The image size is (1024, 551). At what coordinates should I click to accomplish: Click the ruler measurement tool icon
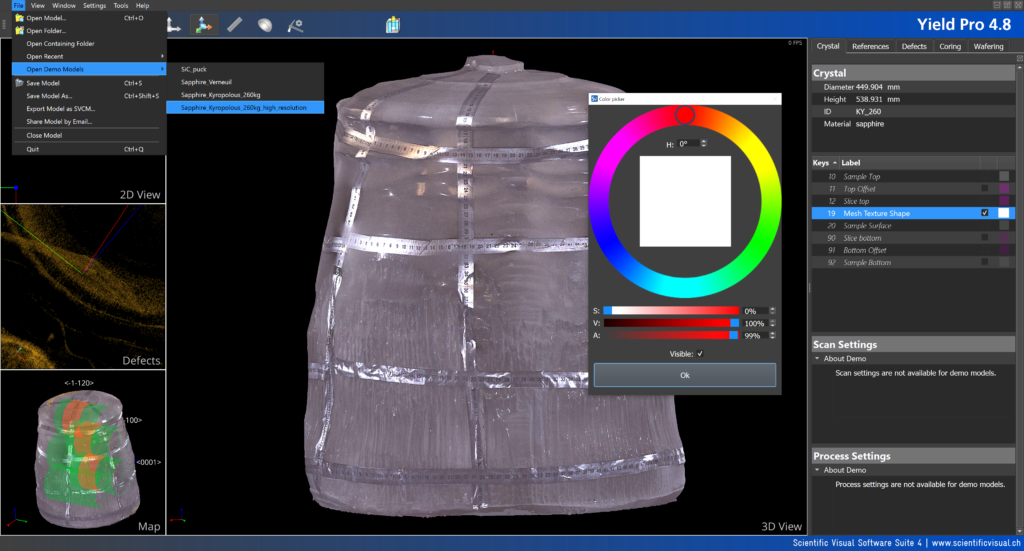[234, 24]
